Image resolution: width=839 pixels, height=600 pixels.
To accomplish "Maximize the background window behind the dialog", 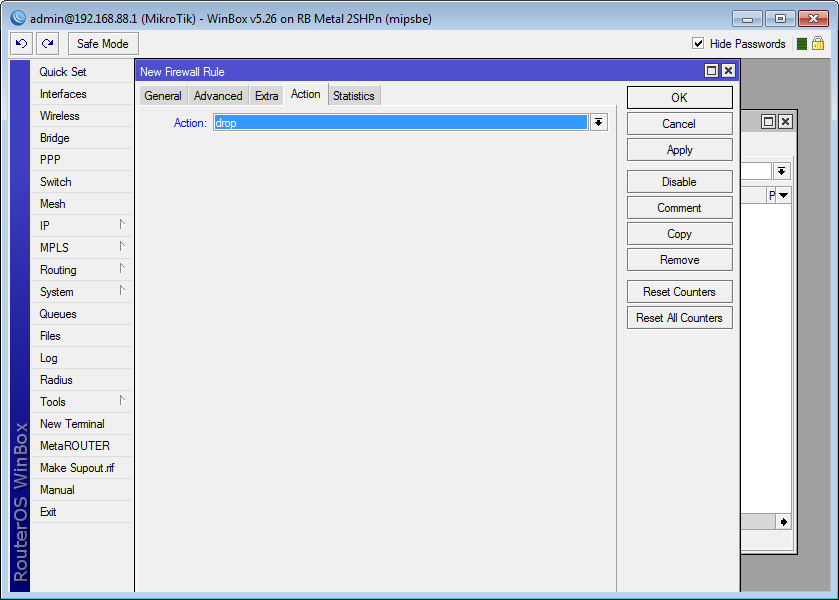I will [x=768, y=121].
